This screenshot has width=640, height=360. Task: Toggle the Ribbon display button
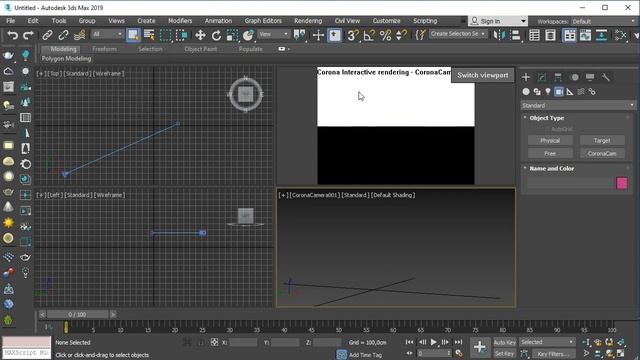[x=569, y=36]
